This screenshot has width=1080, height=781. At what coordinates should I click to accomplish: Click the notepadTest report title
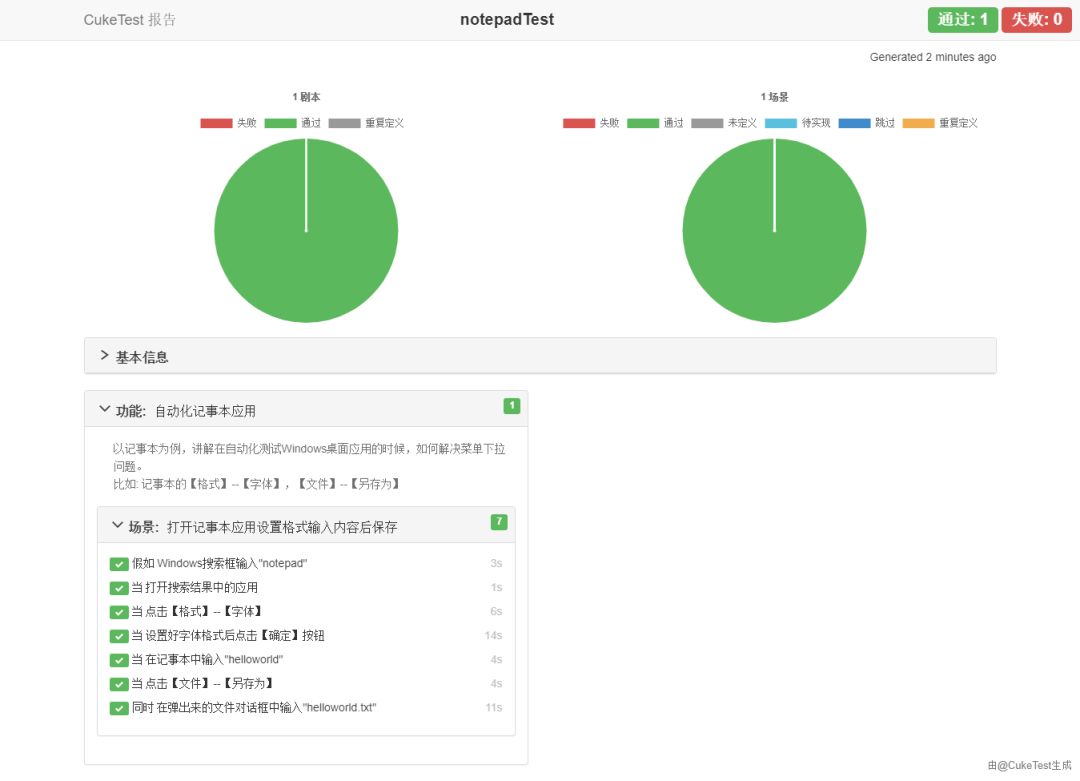[x=507, y=20]
